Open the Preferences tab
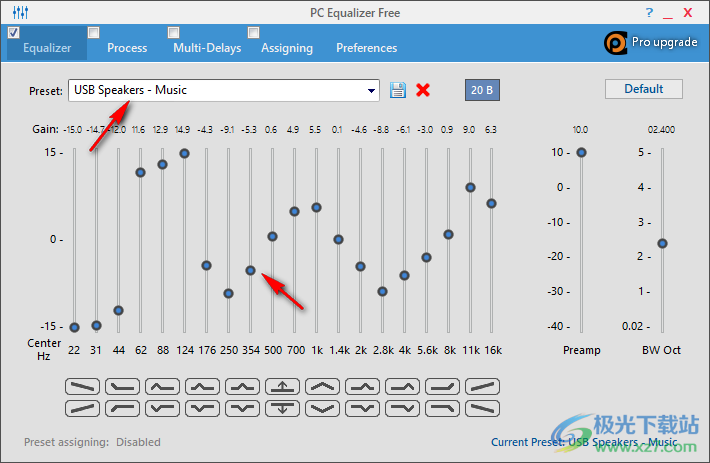The image size is (710, 463). click(367, 48)
